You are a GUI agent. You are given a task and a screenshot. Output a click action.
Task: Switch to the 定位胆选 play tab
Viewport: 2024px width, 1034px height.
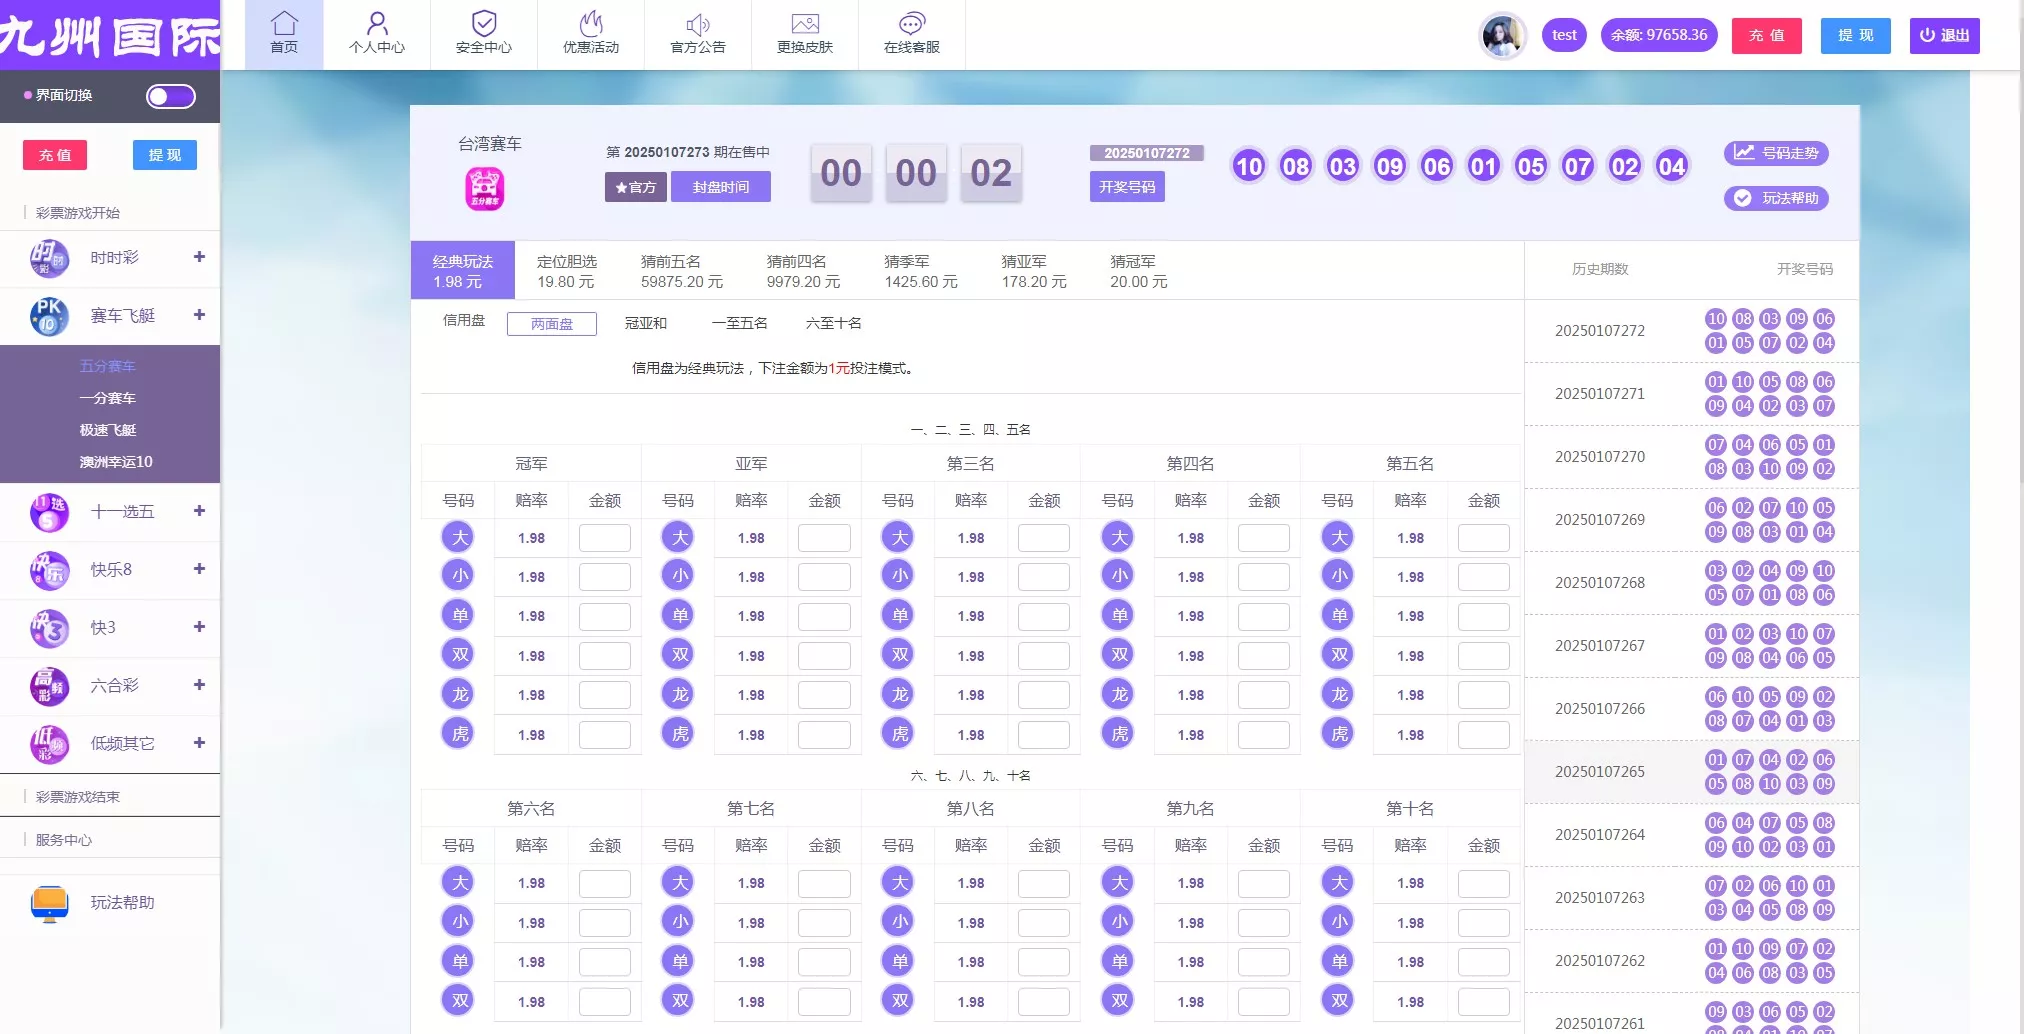click(565, 270)
